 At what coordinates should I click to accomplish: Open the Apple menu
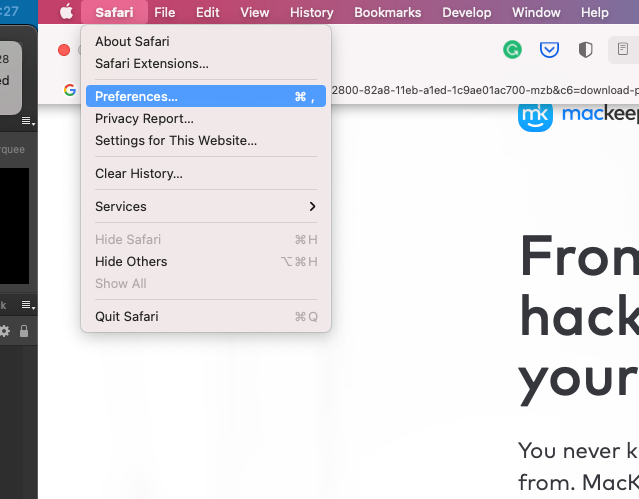point(66,12)
